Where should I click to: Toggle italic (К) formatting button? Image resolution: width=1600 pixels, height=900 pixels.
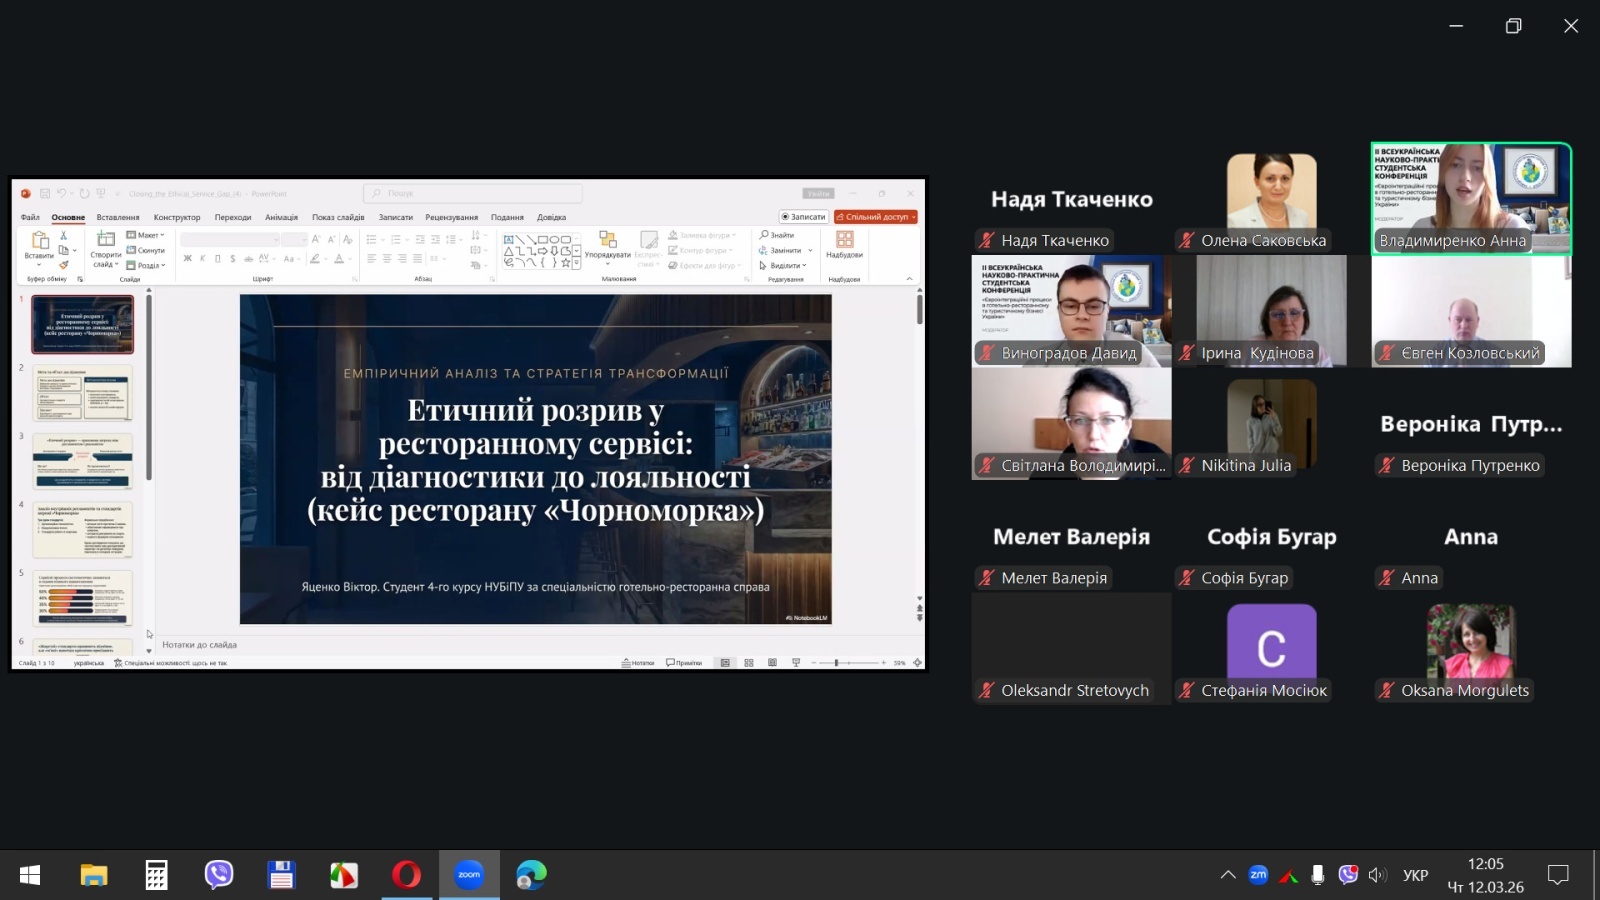tap(202, 259)
